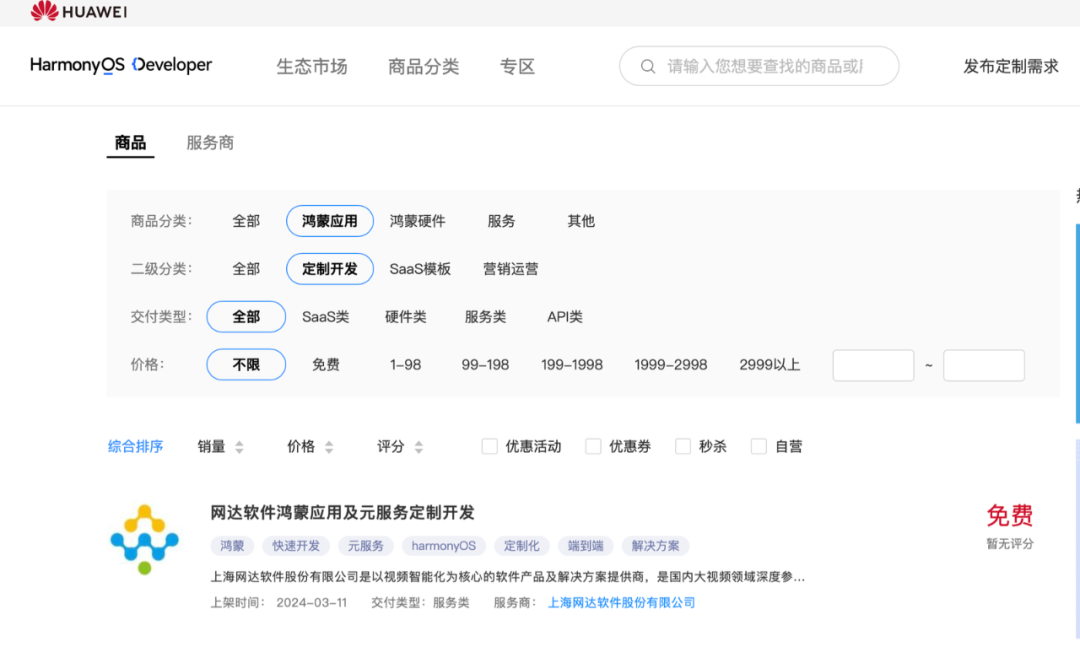Click the 解决方案 tag

pos(656,546)
